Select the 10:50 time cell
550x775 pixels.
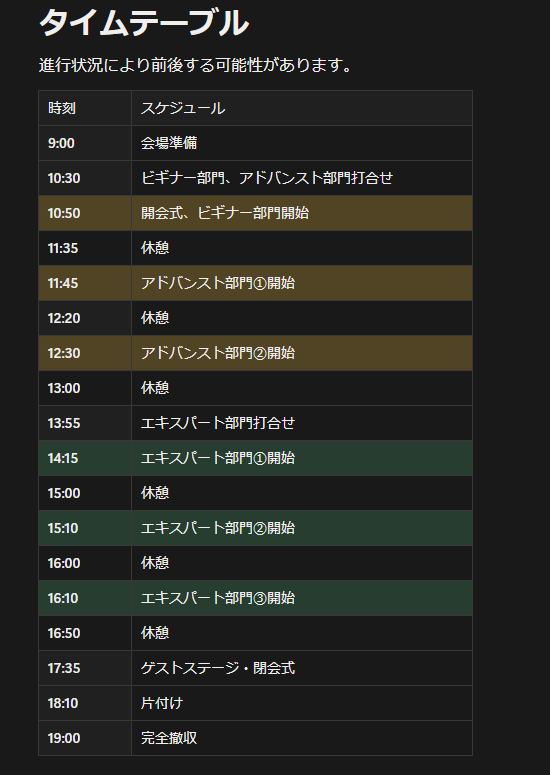[85, 213]
